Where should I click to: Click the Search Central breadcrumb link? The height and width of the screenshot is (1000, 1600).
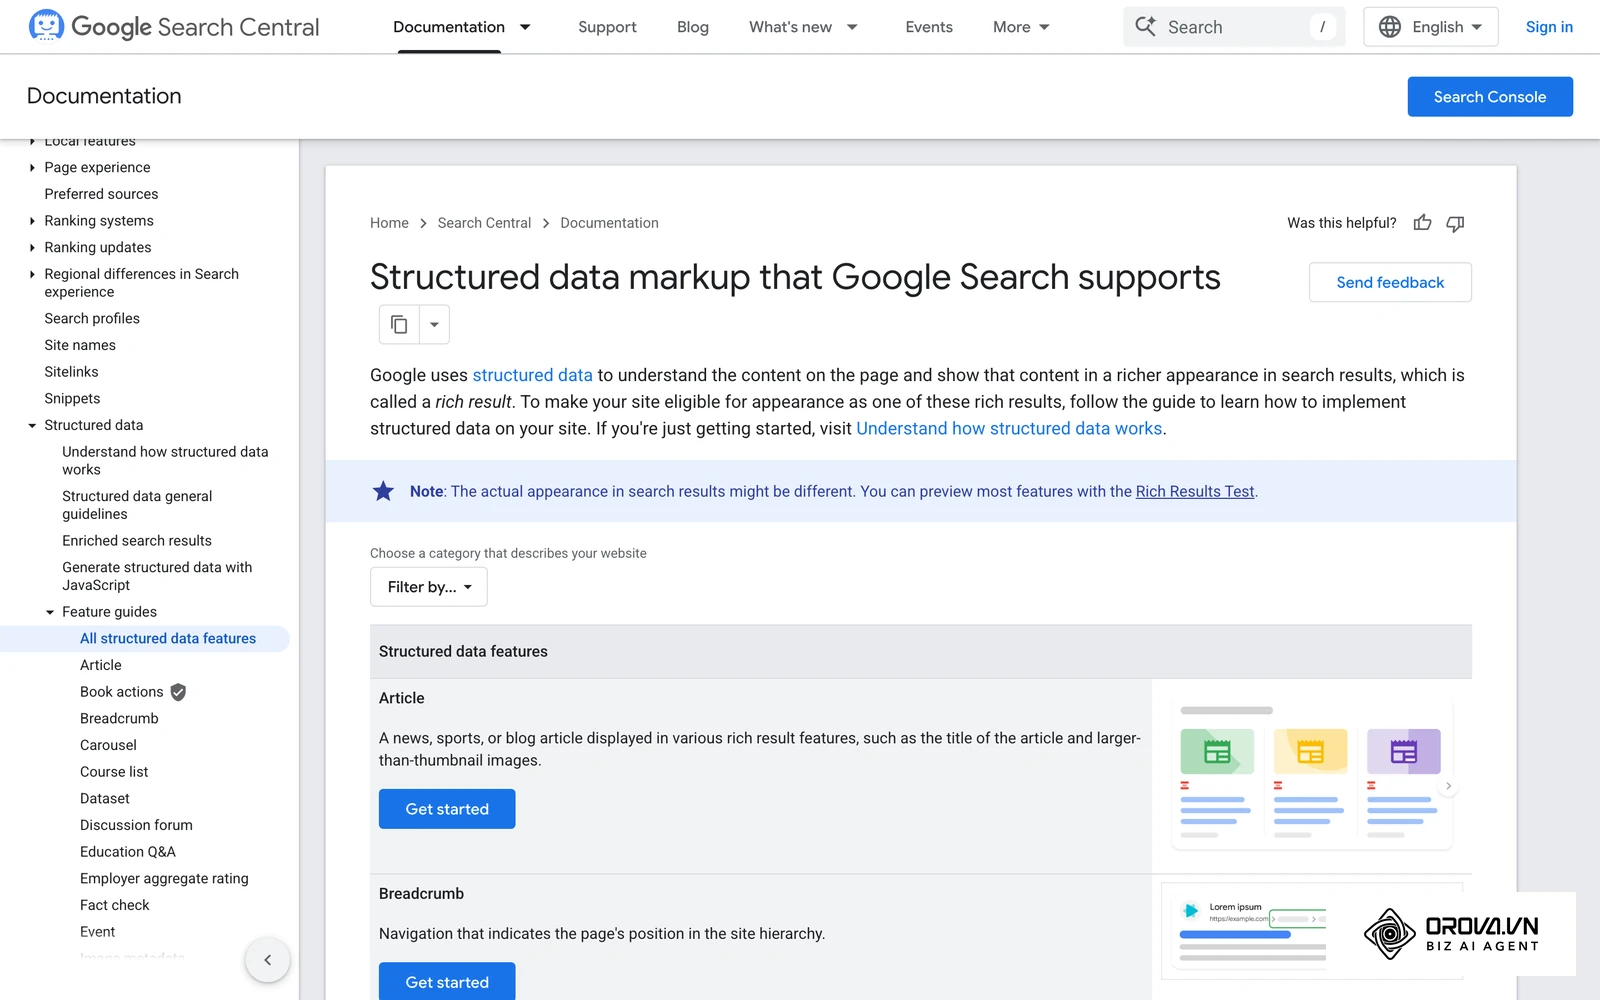pyautogui.click(x=484, y=223)
